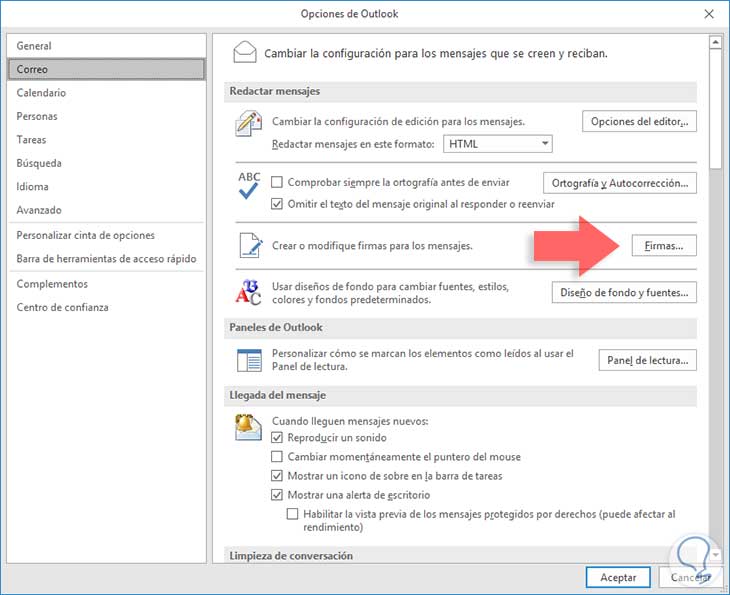The image size is (730, 595).
Task: Click the scrollbar up arrow
Action: pyautogui.click(x=715, y=42)
